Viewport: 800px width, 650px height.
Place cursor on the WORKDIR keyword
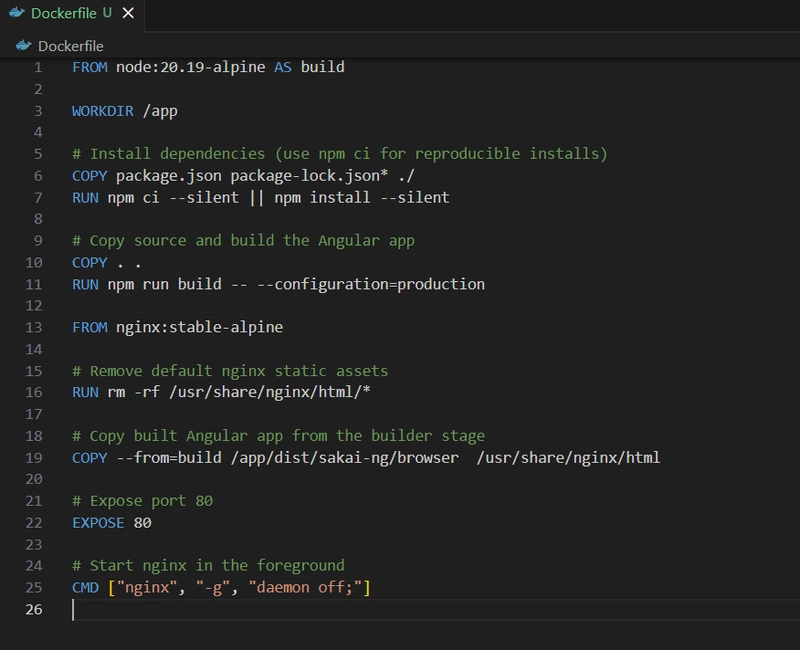click(x=104, y=111)
